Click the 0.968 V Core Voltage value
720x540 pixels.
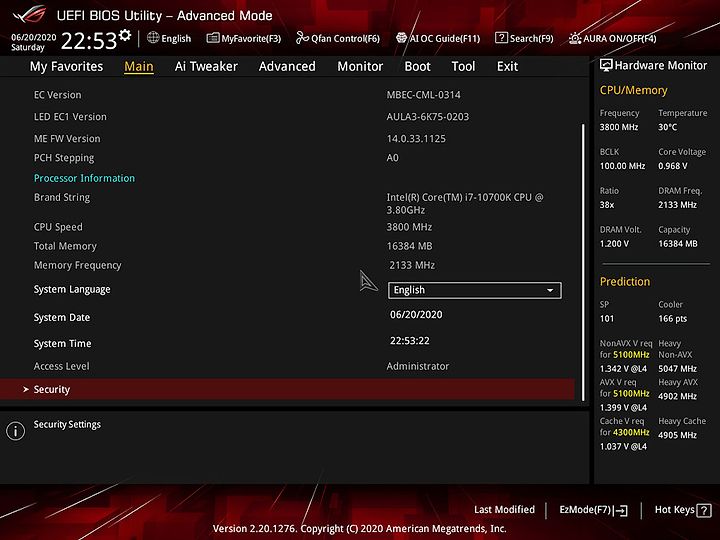(x=673, y=166)
